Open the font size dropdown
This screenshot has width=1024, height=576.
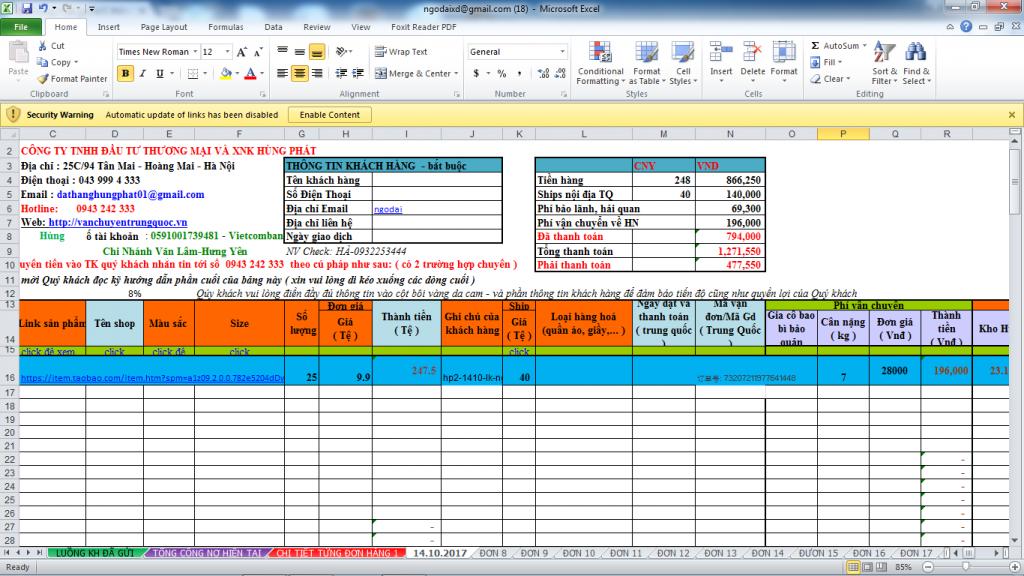pos(227,52)
